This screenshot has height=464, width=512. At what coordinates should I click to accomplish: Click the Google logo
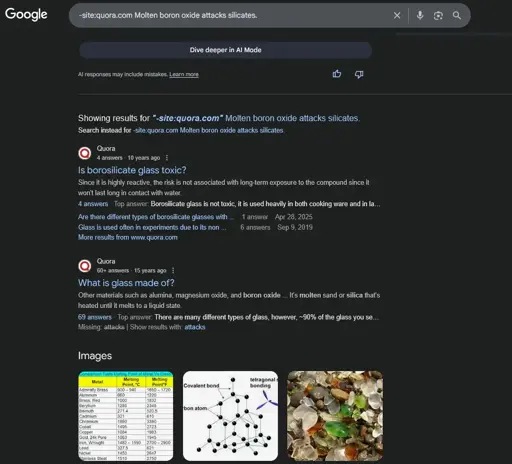point(26,14)
